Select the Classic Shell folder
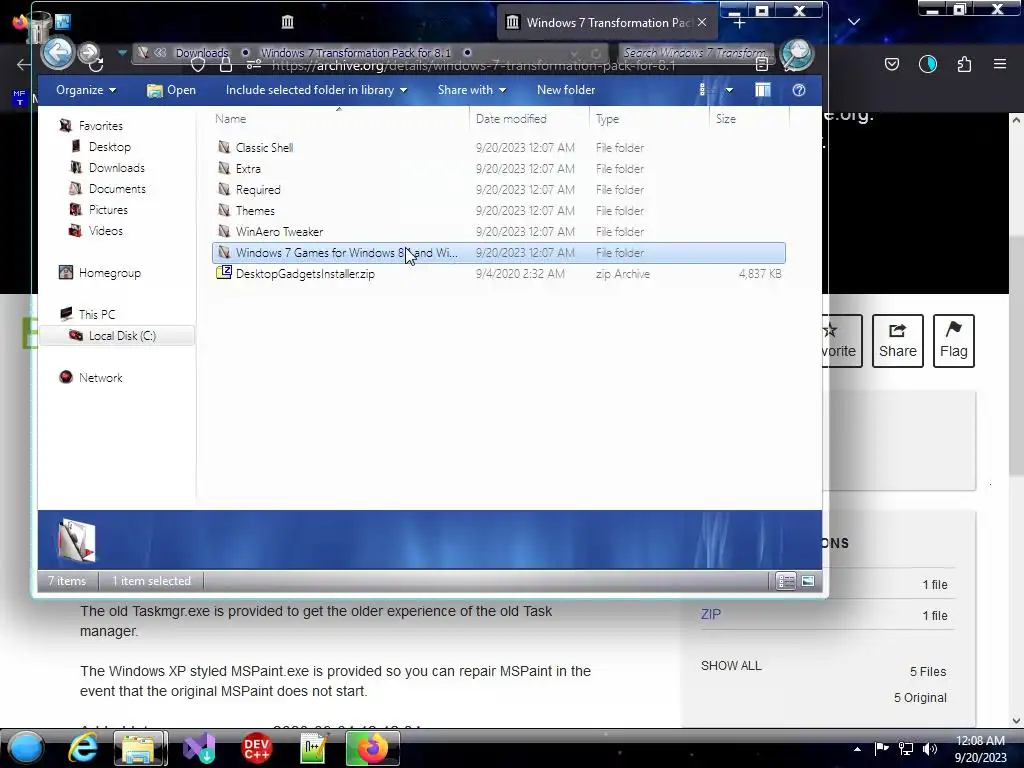 pyautogui.click(x=499, y=148)
